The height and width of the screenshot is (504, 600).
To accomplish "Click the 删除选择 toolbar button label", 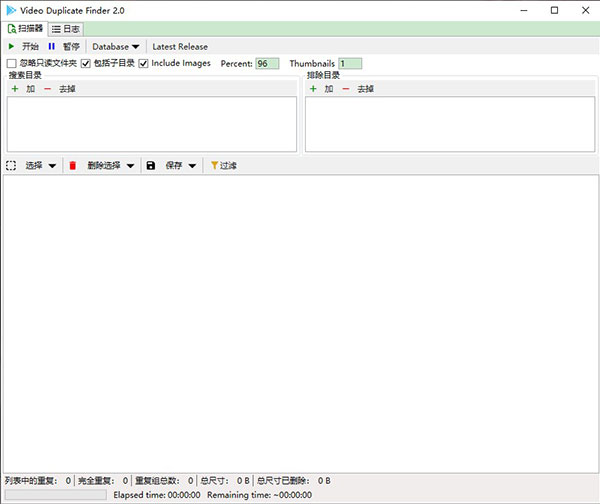I will coord(104,165).
